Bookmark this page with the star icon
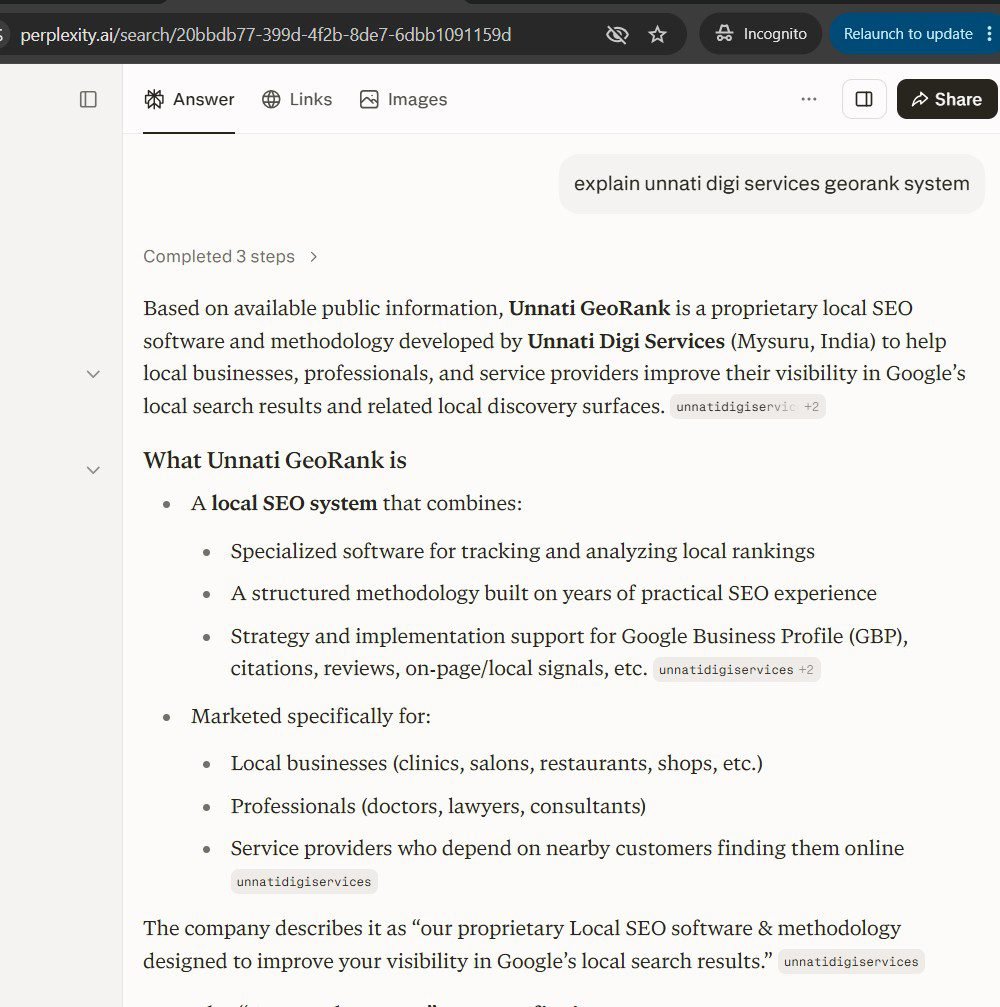Viewport: 1000px width, 1007px height. click(x=657, y=34)
